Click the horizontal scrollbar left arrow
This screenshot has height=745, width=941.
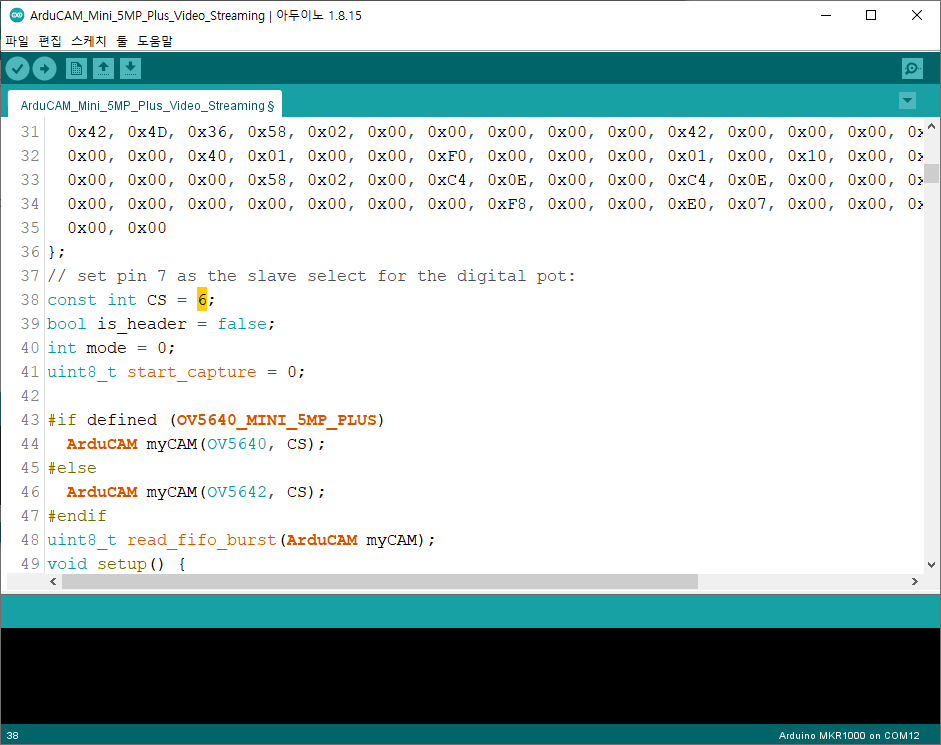coord(53,581)
